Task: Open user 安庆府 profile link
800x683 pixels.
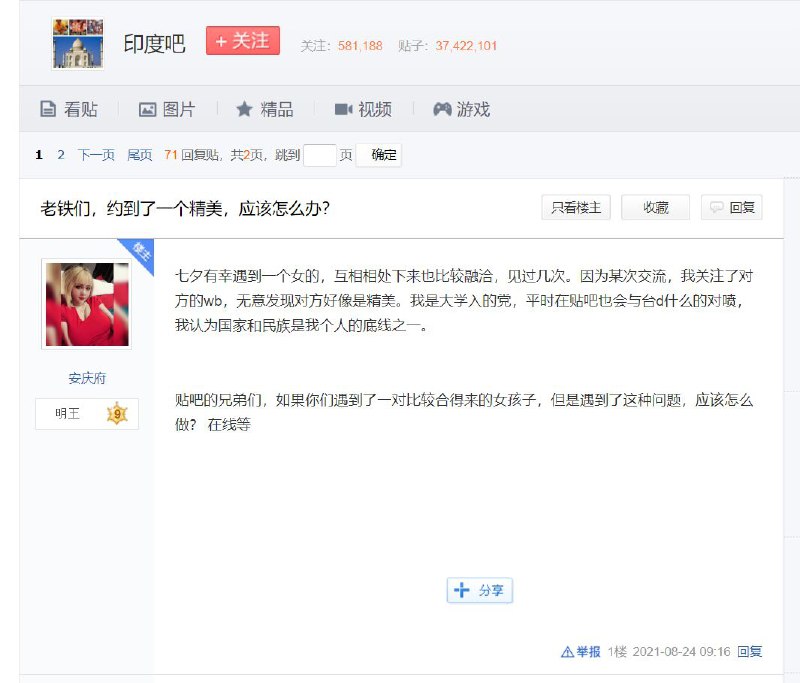Action: click(87, 378)
